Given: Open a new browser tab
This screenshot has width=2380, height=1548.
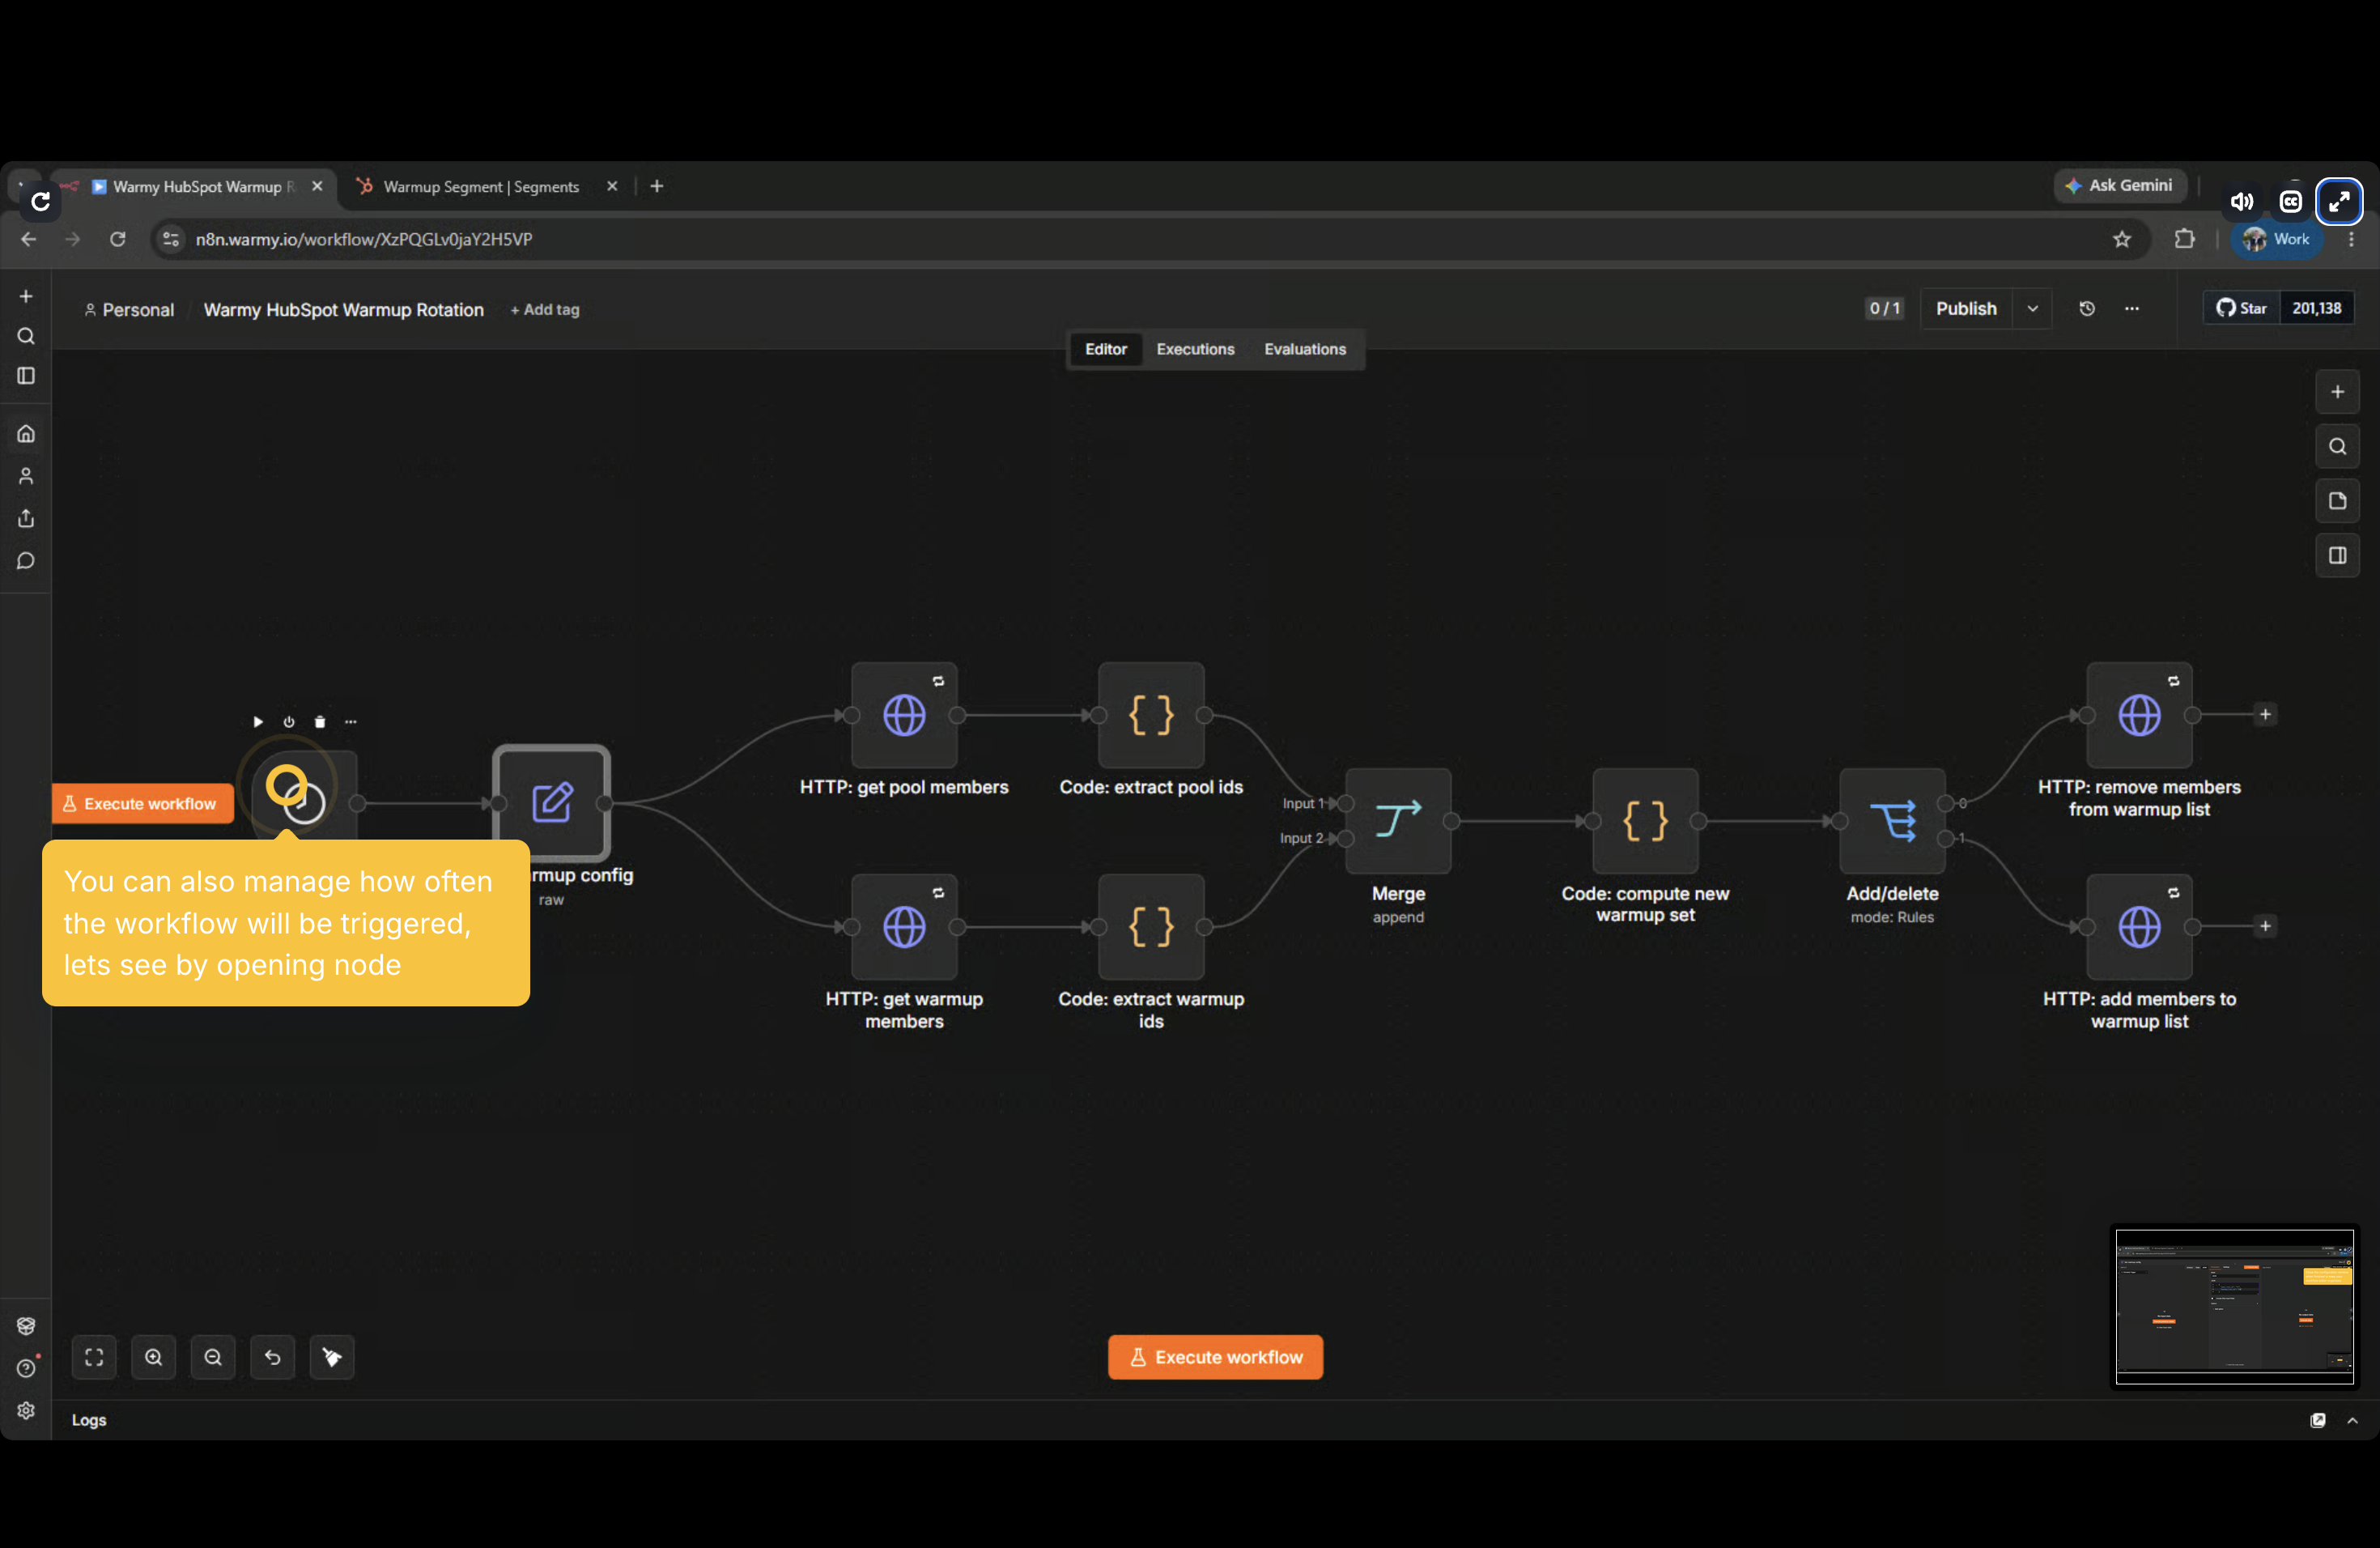Looking at the screenshot, I should click(657, 186).
